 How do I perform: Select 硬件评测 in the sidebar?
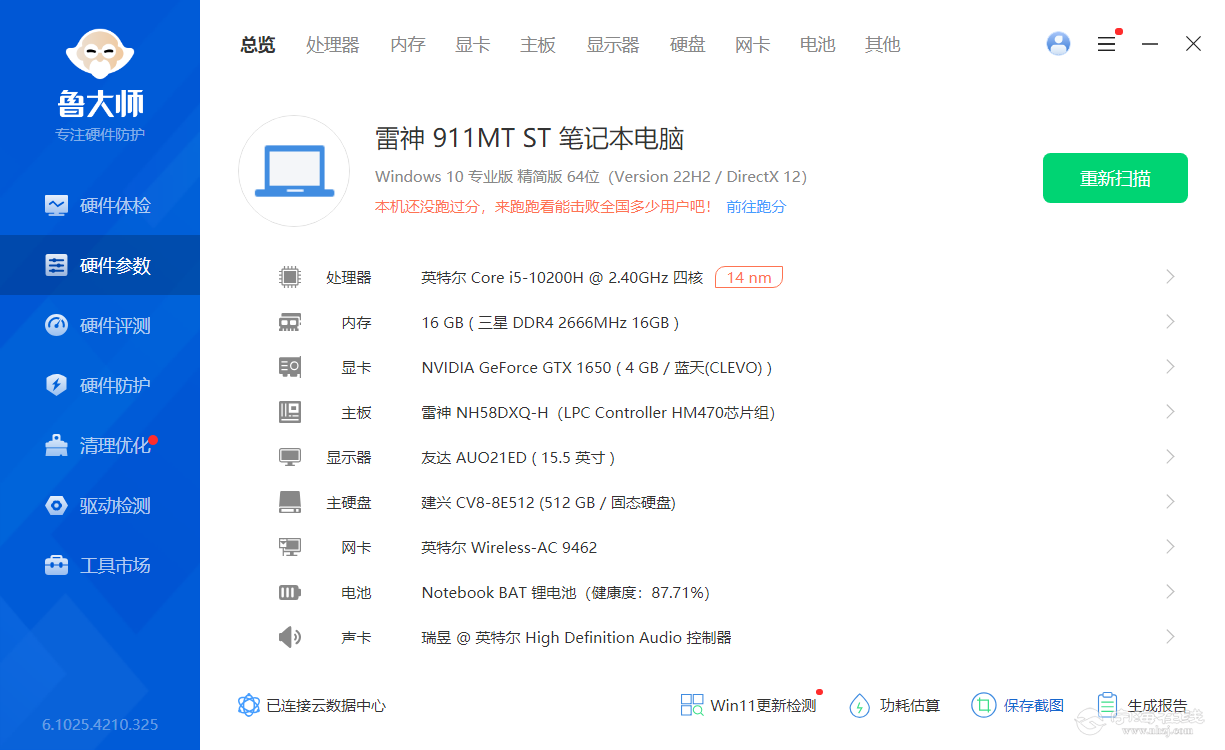coord(100,325)
